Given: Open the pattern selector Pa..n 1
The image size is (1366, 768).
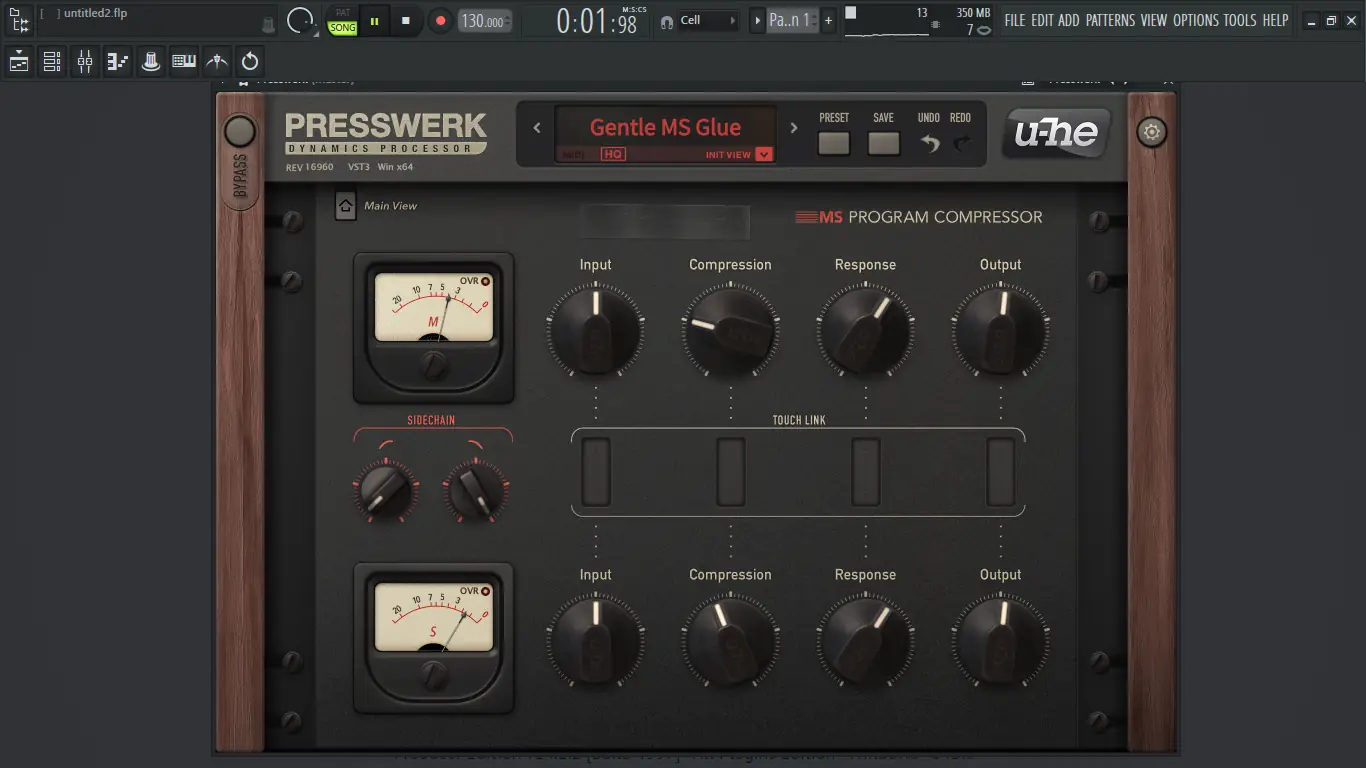Looking at the screenshot, I should click(x=792, y=20).
